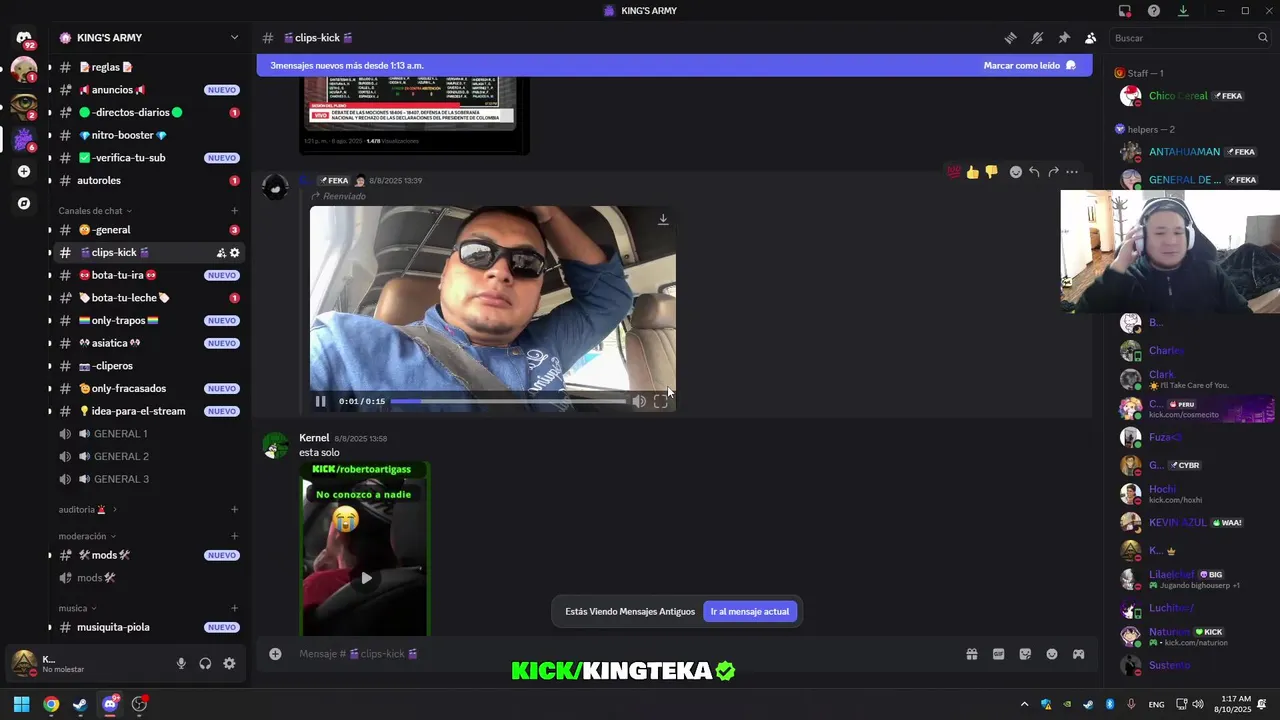This screenshot has height=720, width=1280.
Task: Open the GIF picker
Action: (998, 654)
